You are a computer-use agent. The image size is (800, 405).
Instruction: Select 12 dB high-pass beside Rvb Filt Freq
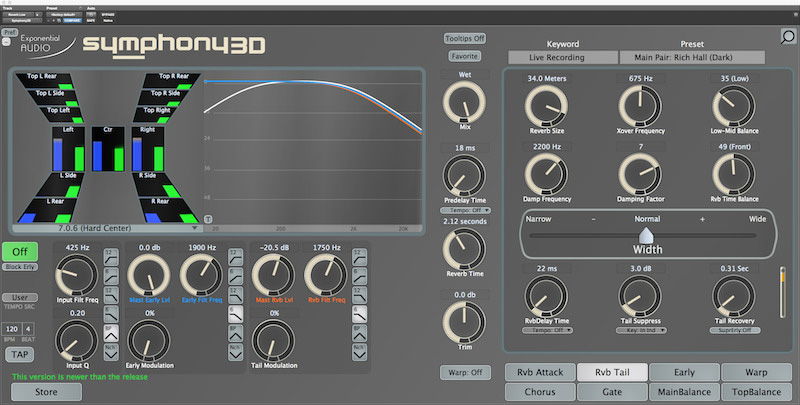pyautogui.click(x=359, y=257)
